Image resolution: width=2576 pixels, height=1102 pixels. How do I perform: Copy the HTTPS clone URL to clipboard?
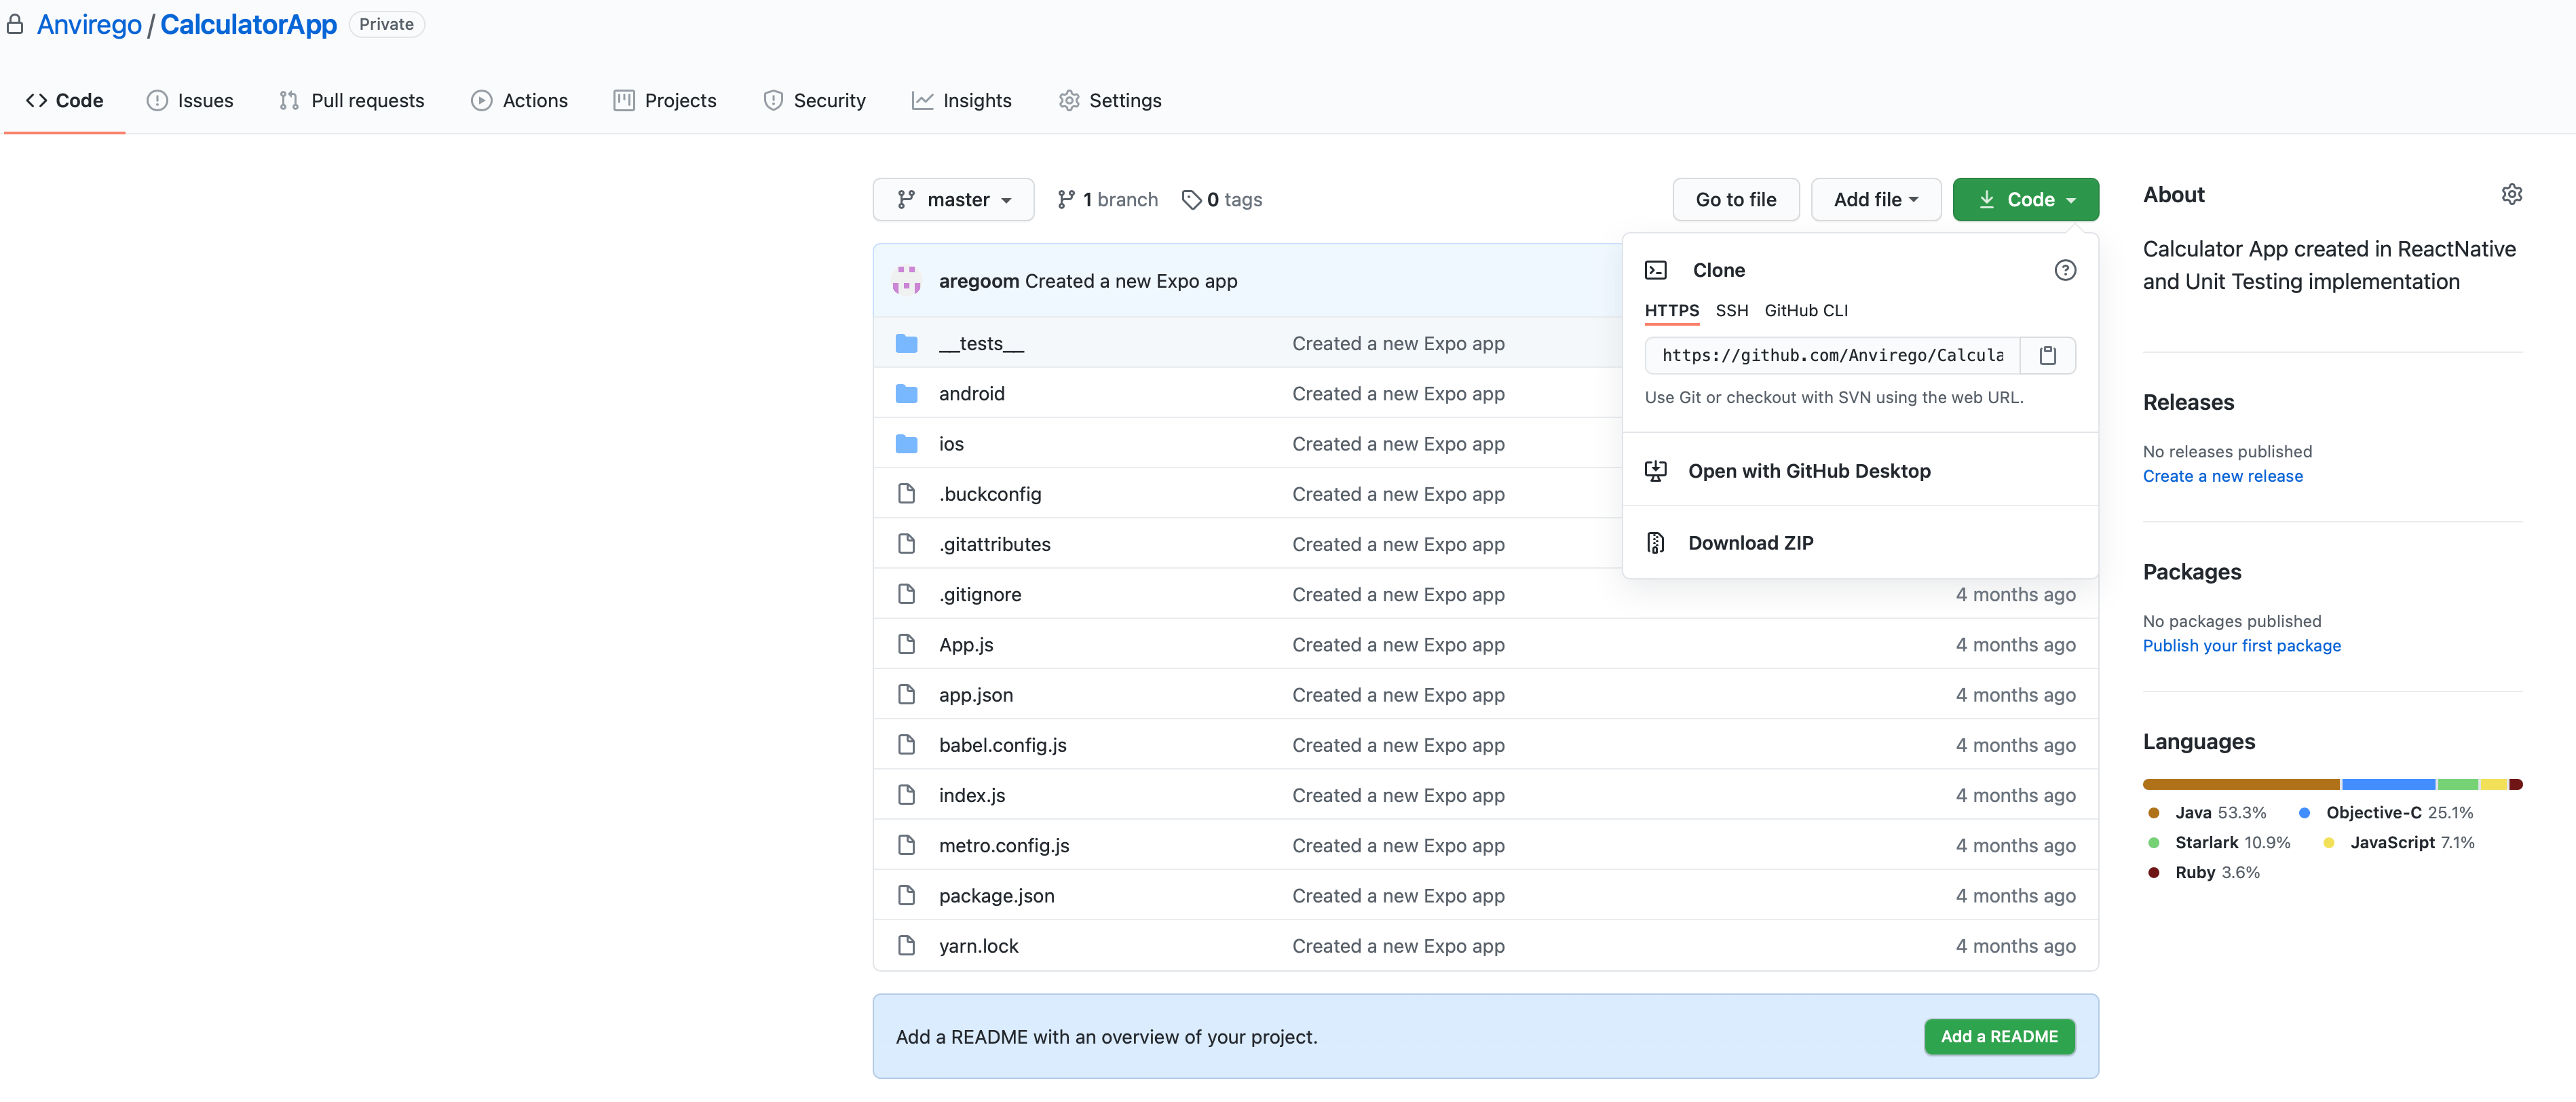2047,355
